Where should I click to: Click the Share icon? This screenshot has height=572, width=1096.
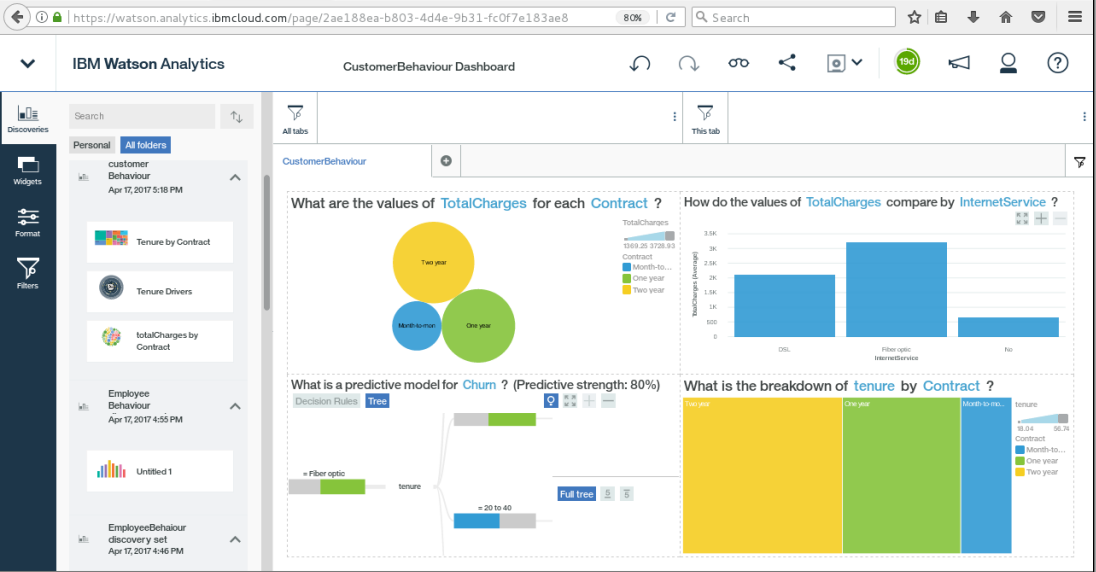(787, 63)
